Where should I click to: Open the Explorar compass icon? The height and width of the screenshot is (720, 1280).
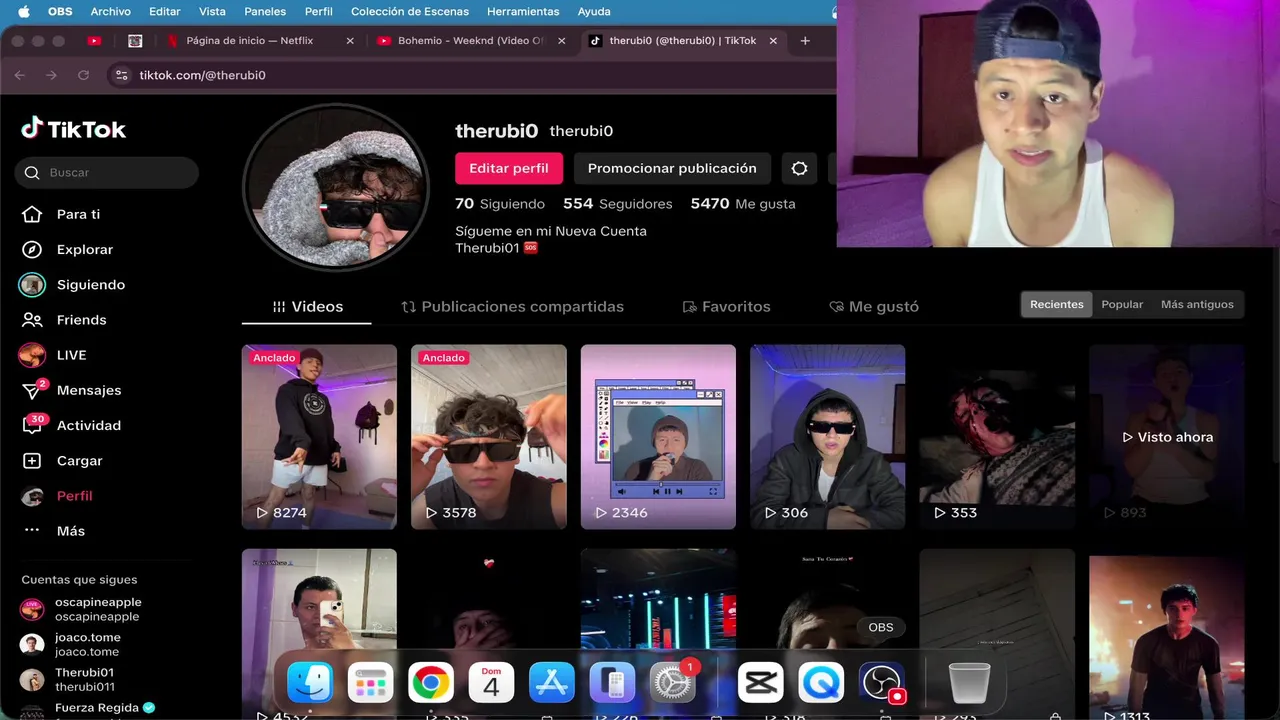point(32,249)
